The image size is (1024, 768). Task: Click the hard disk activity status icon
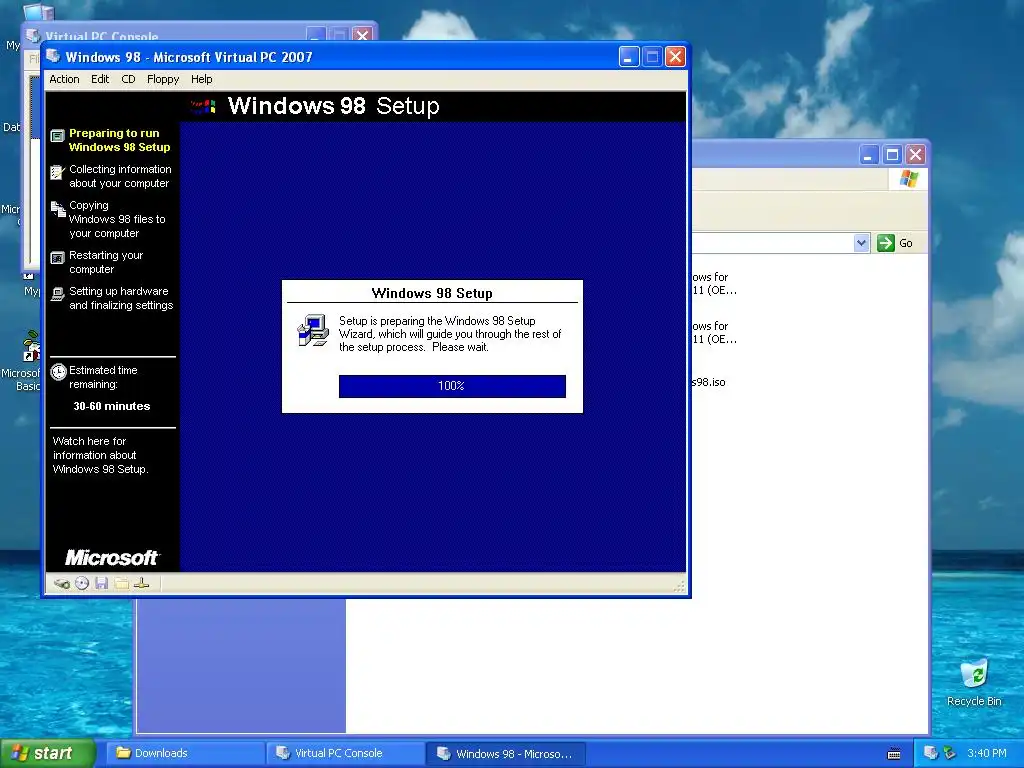pos(62,583)
